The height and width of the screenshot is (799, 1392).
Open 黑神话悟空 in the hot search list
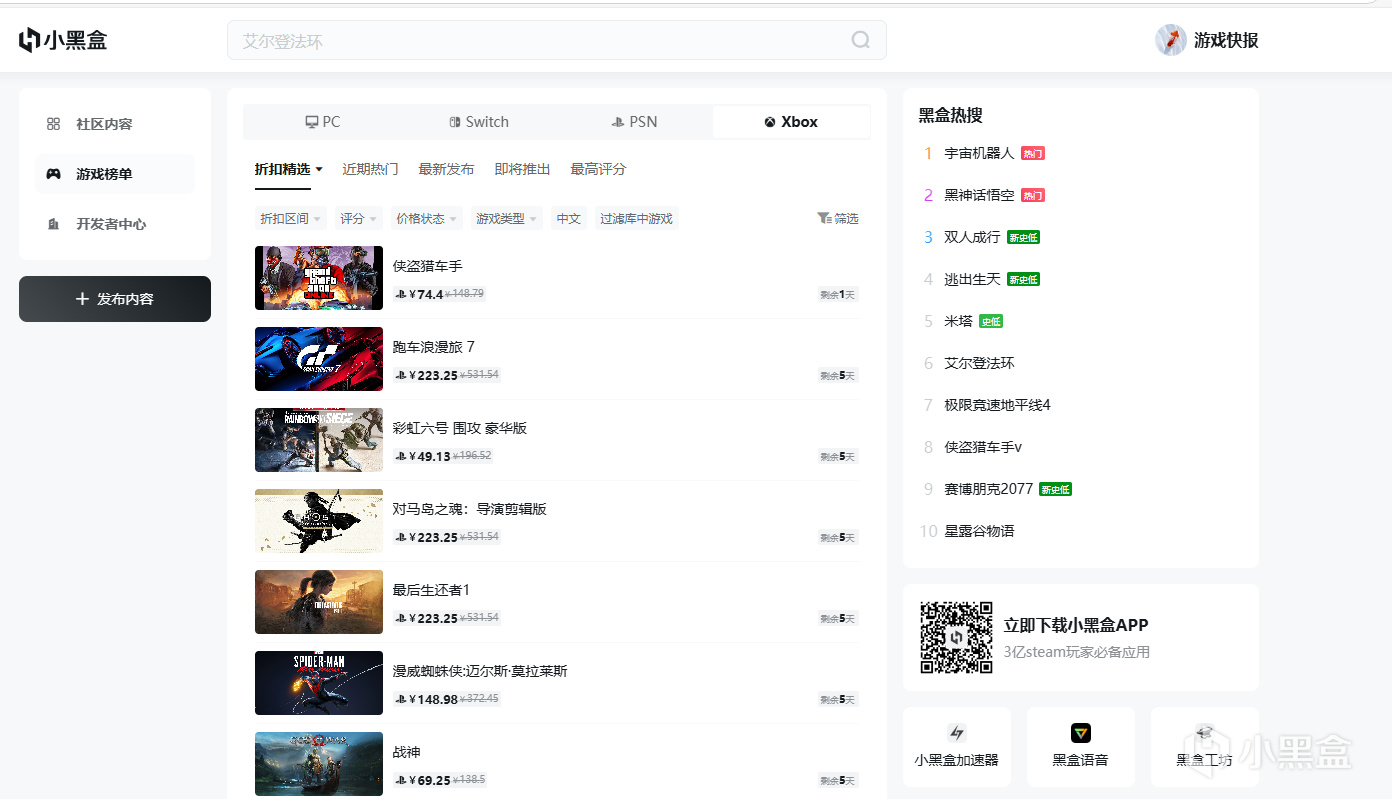click(980, 195)
